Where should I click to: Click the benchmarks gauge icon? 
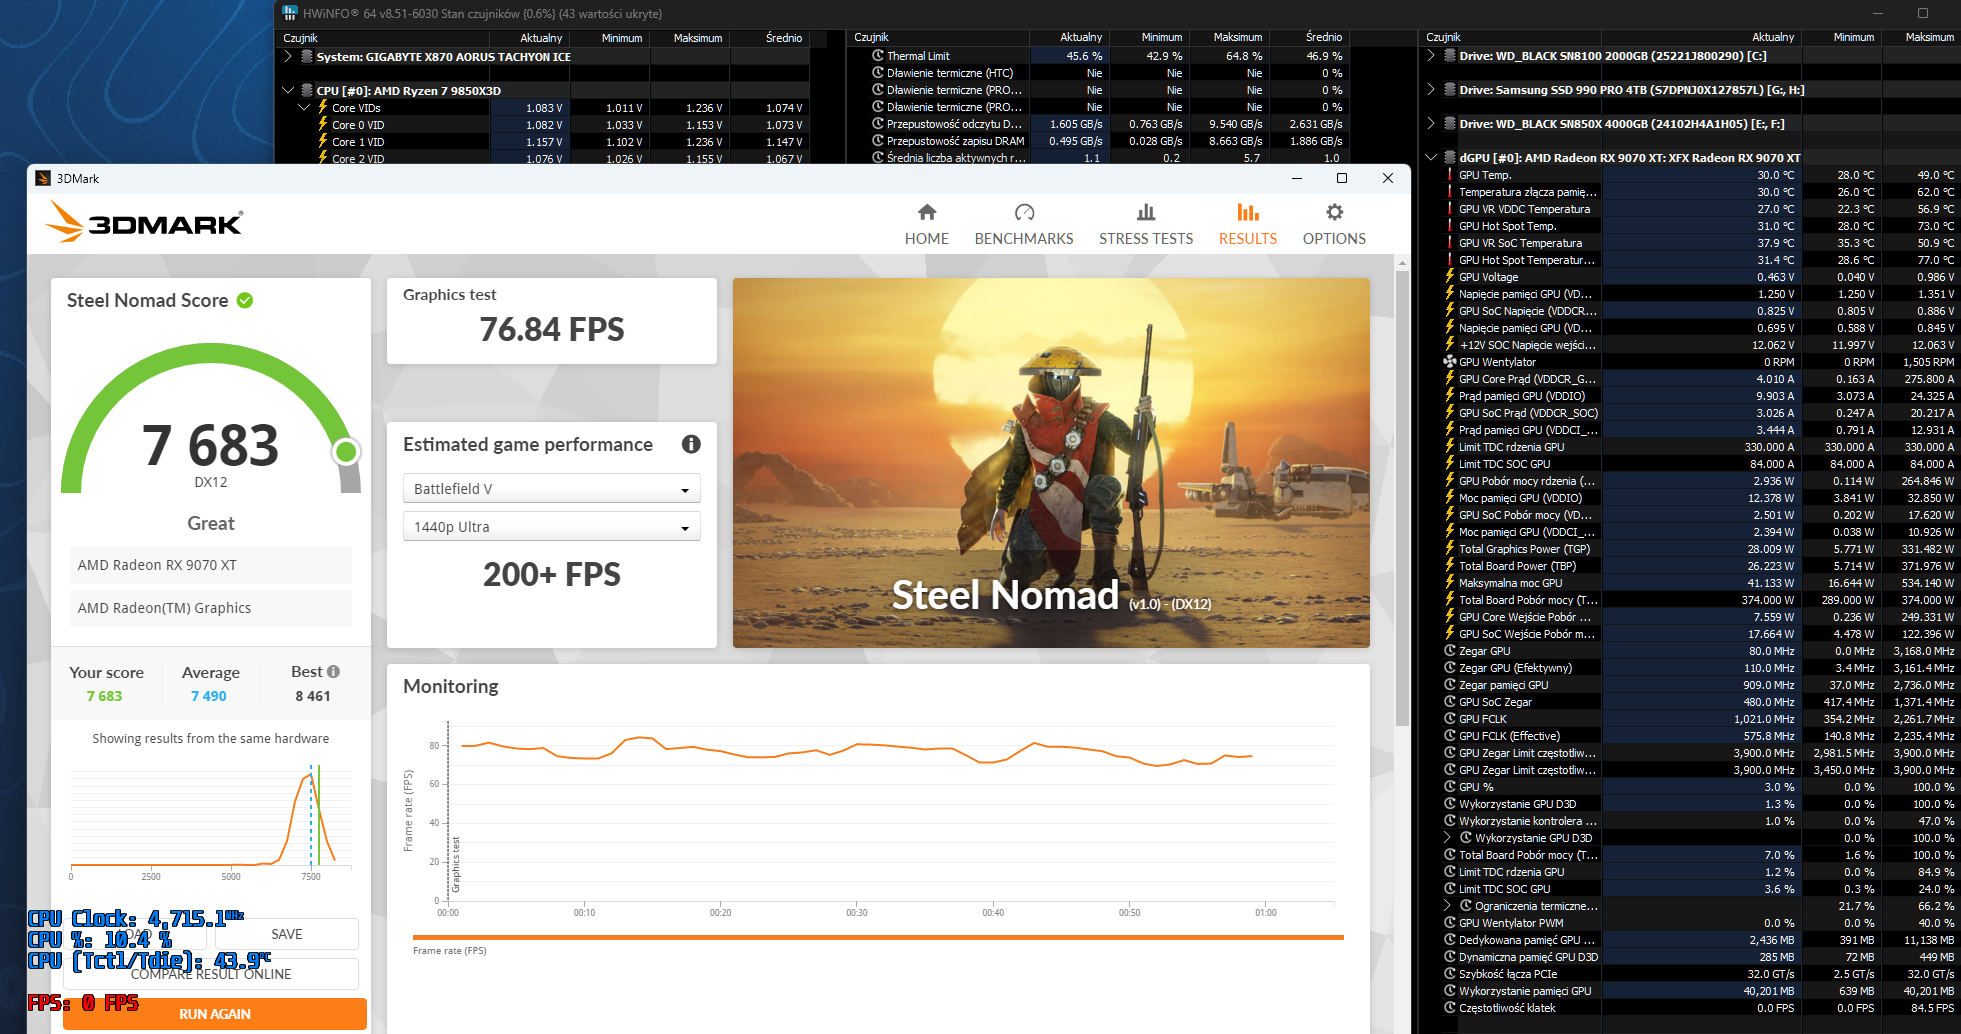click(1024, 212)
